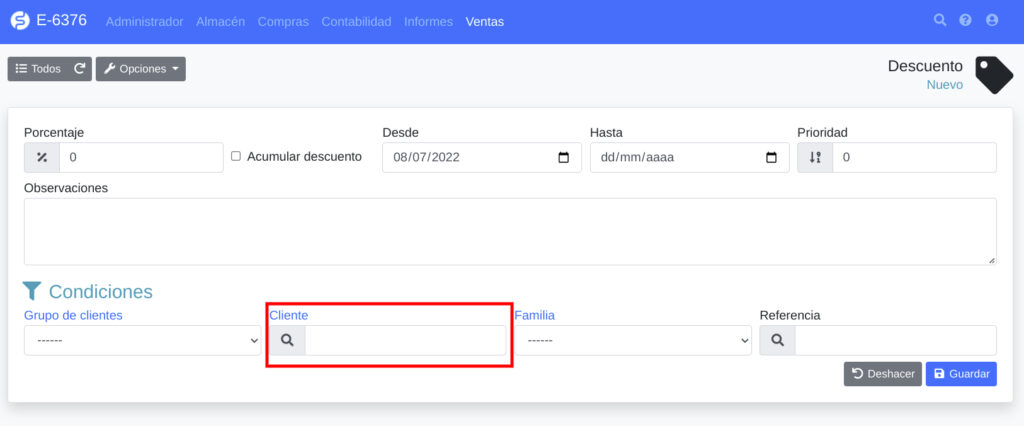The height and width of the screenshot is (426, 1024).
Task: Open the help question mark icon
Action: pos(965,20)
